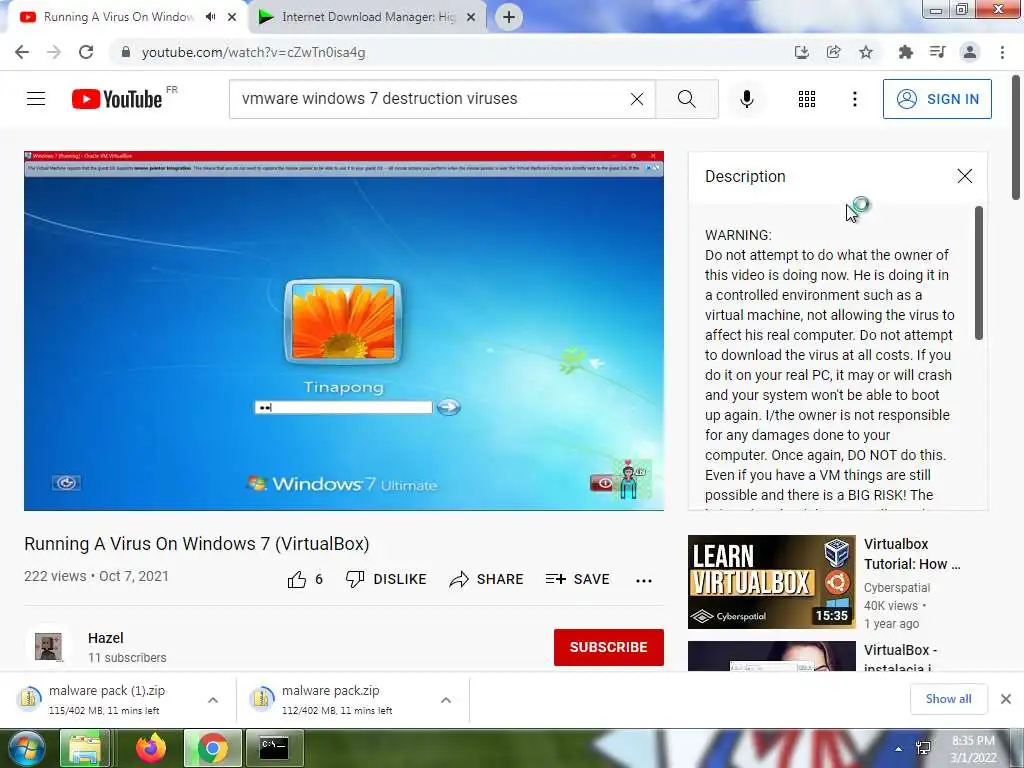Open the YouTube hamburger guide menu
This screenshot has height=768, width=1024.
click(x=36, y=99)
